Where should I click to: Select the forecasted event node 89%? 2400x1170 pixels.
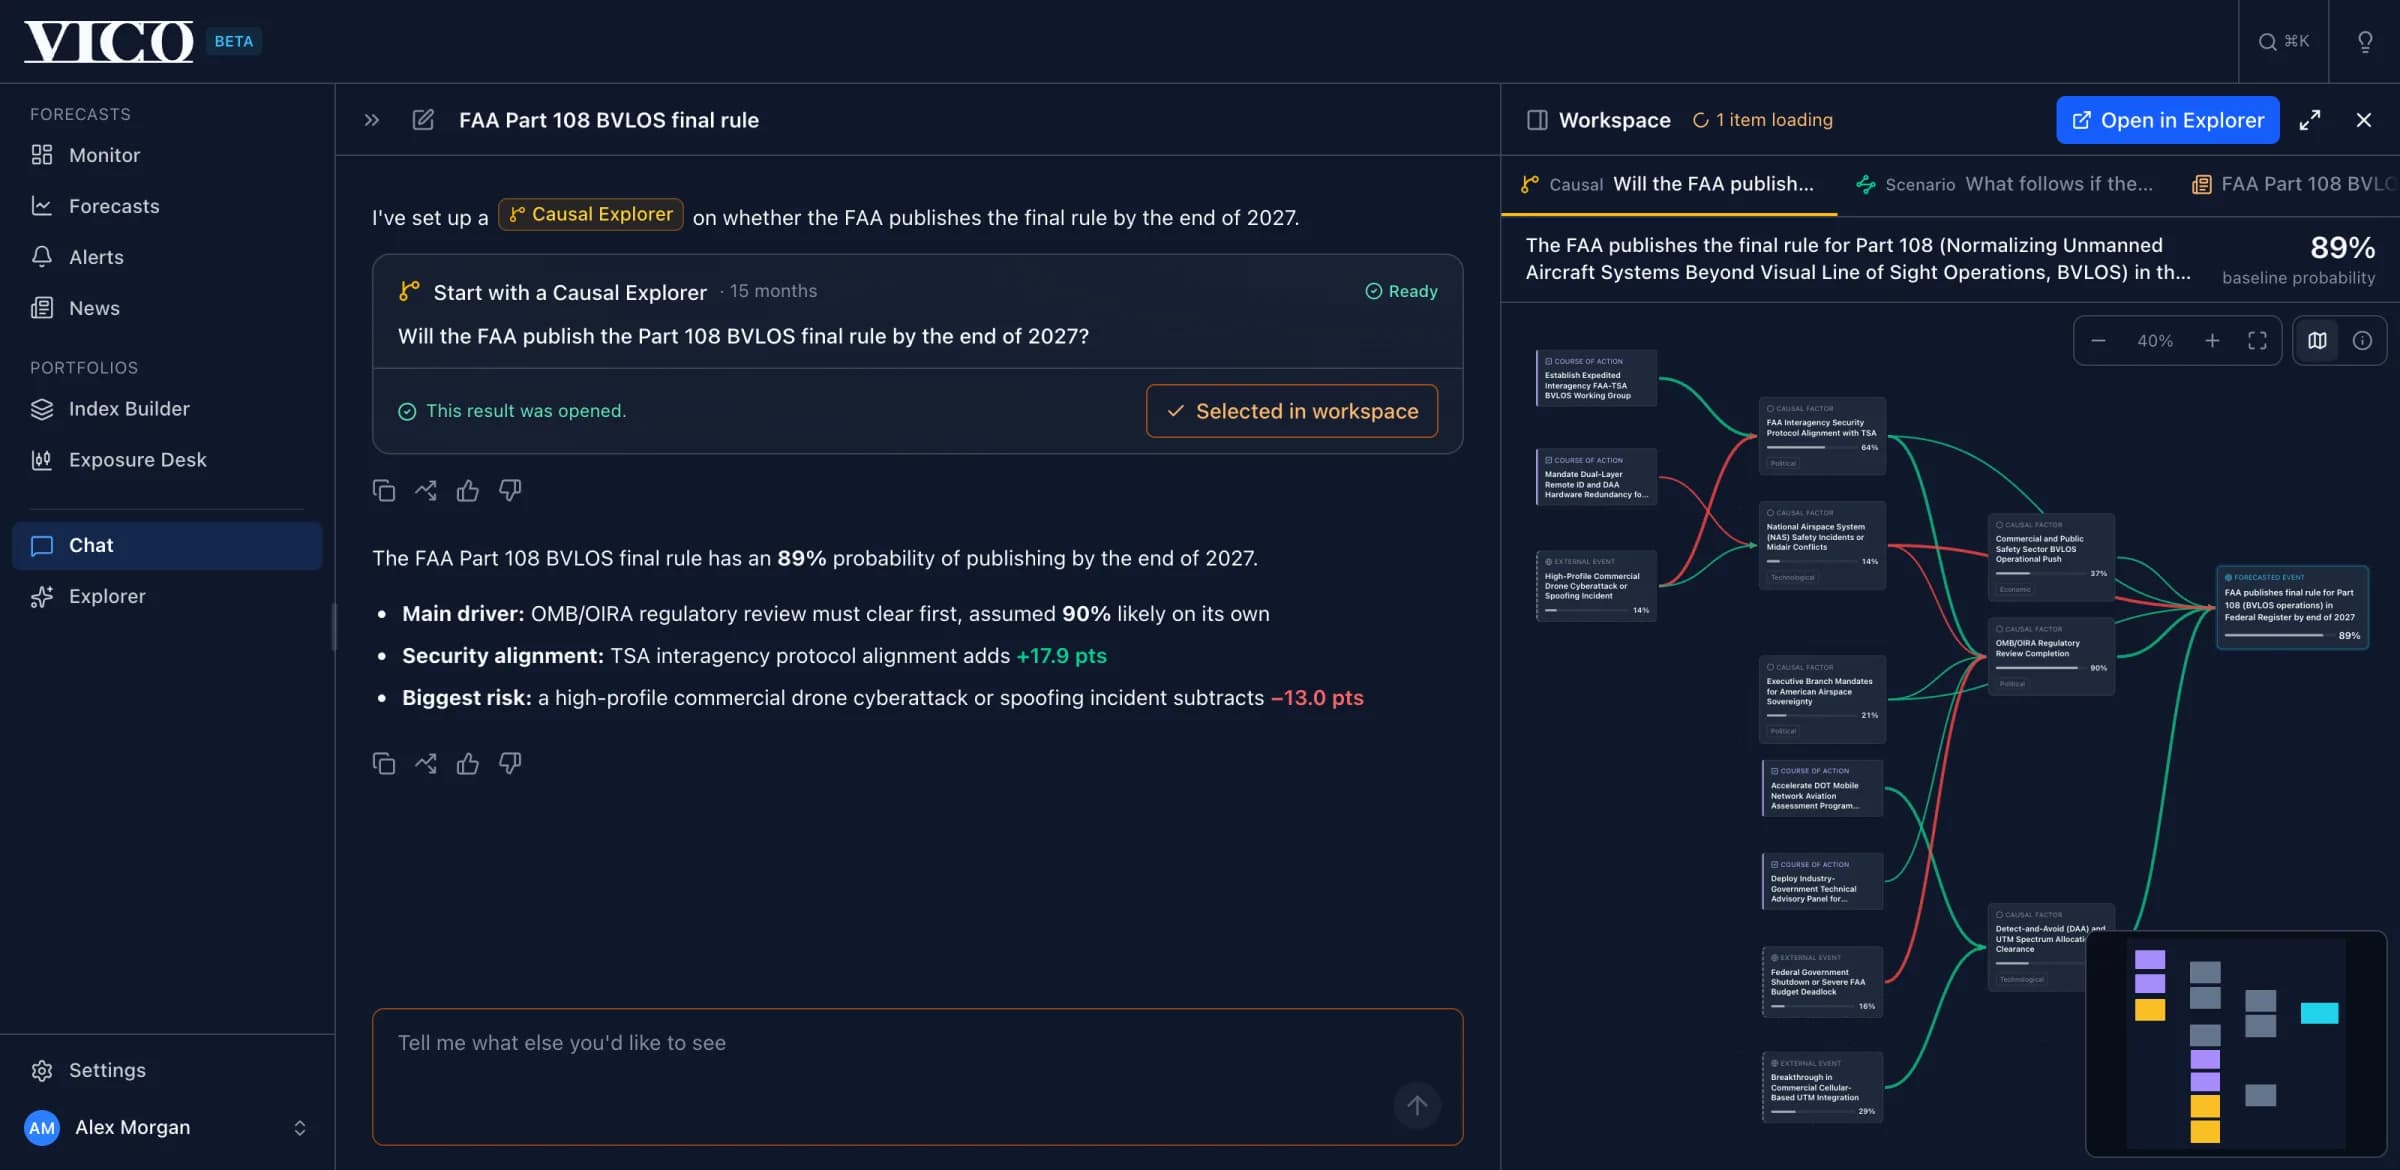2292,608
